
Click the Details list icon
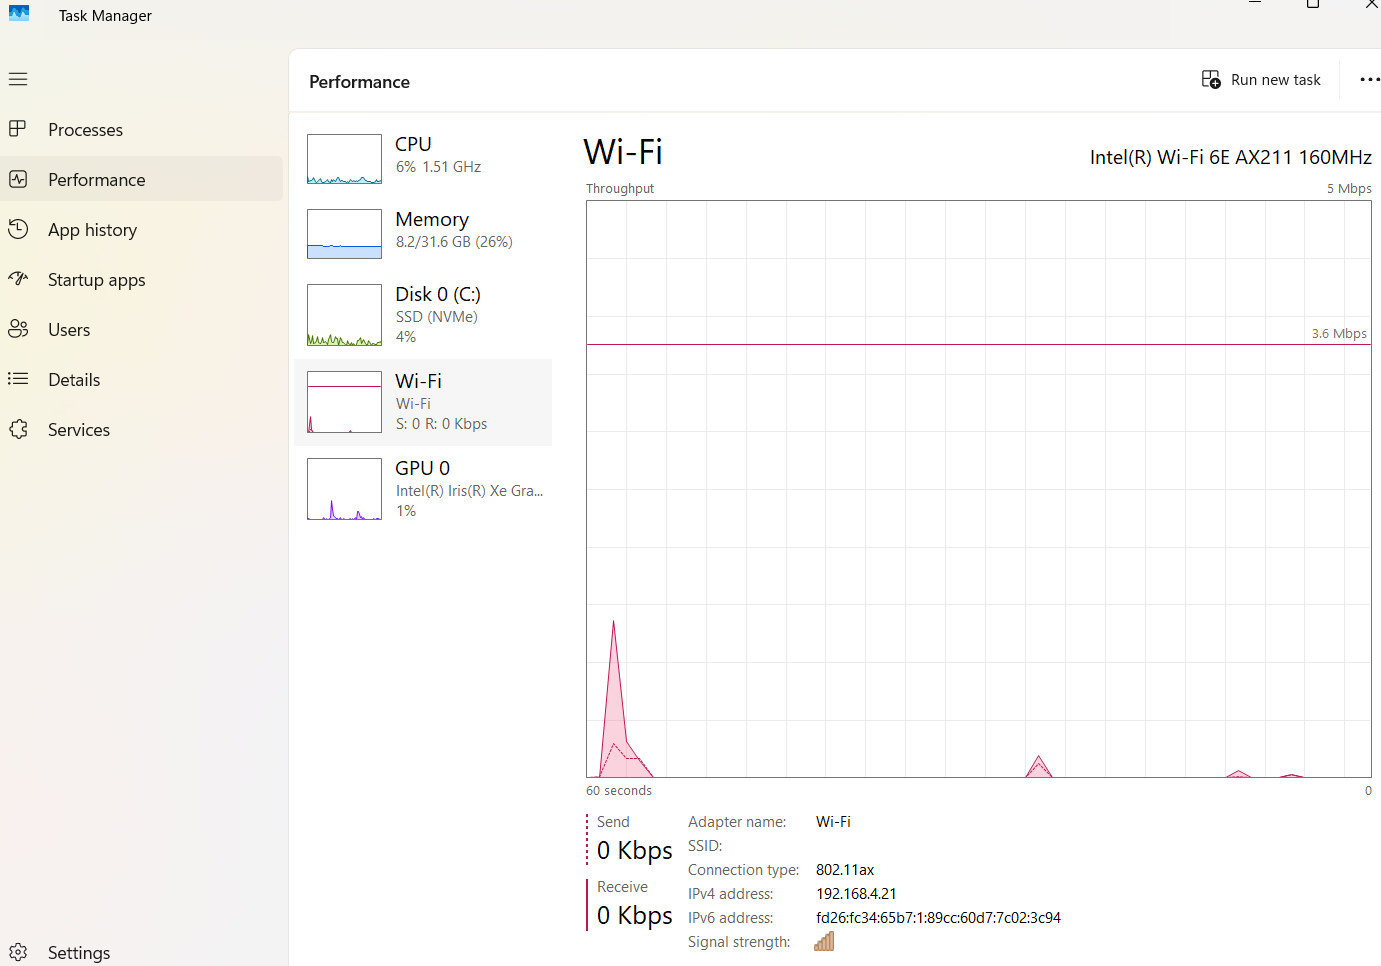point(18,379)
